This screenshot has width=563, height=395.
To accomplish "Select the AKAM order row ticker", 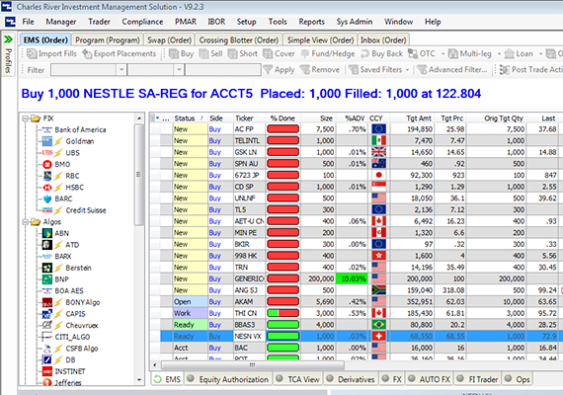I will 244,302.
